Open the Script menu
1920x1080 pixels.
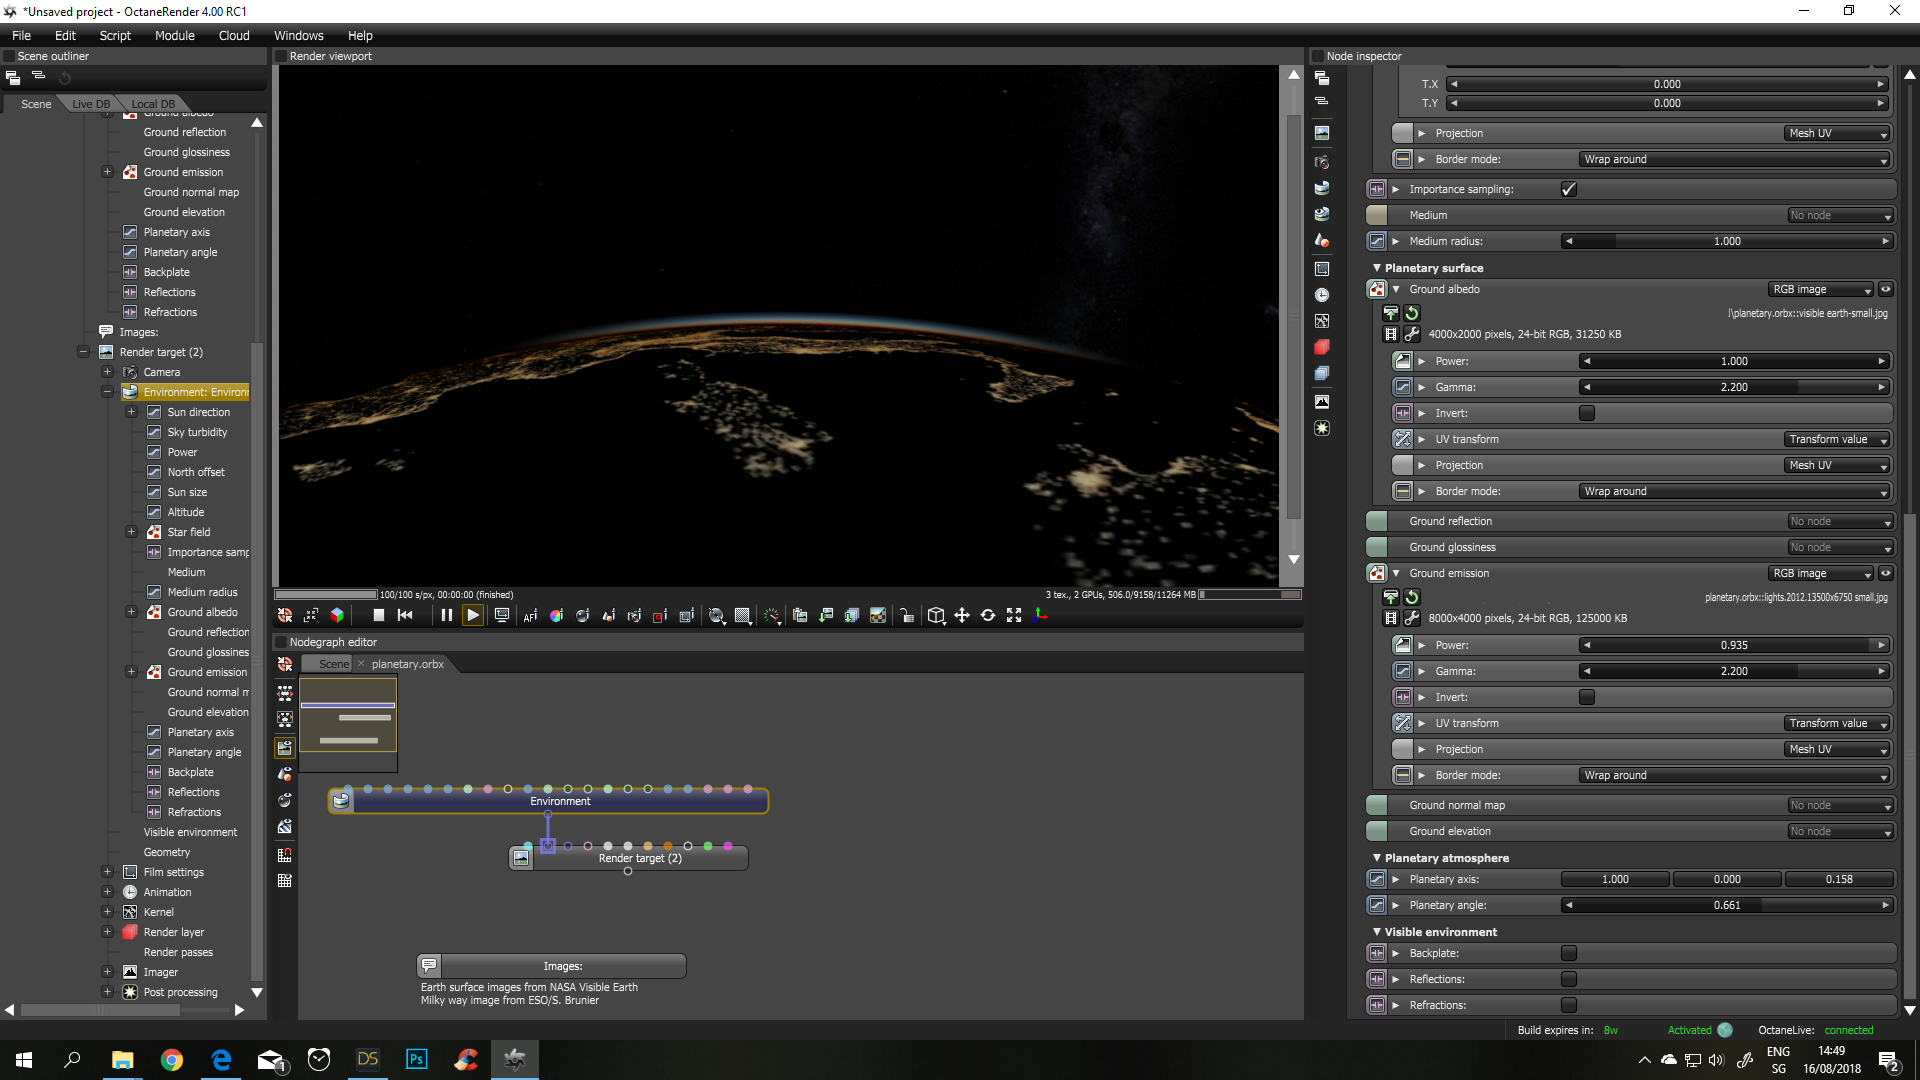(x=115, y=35)
